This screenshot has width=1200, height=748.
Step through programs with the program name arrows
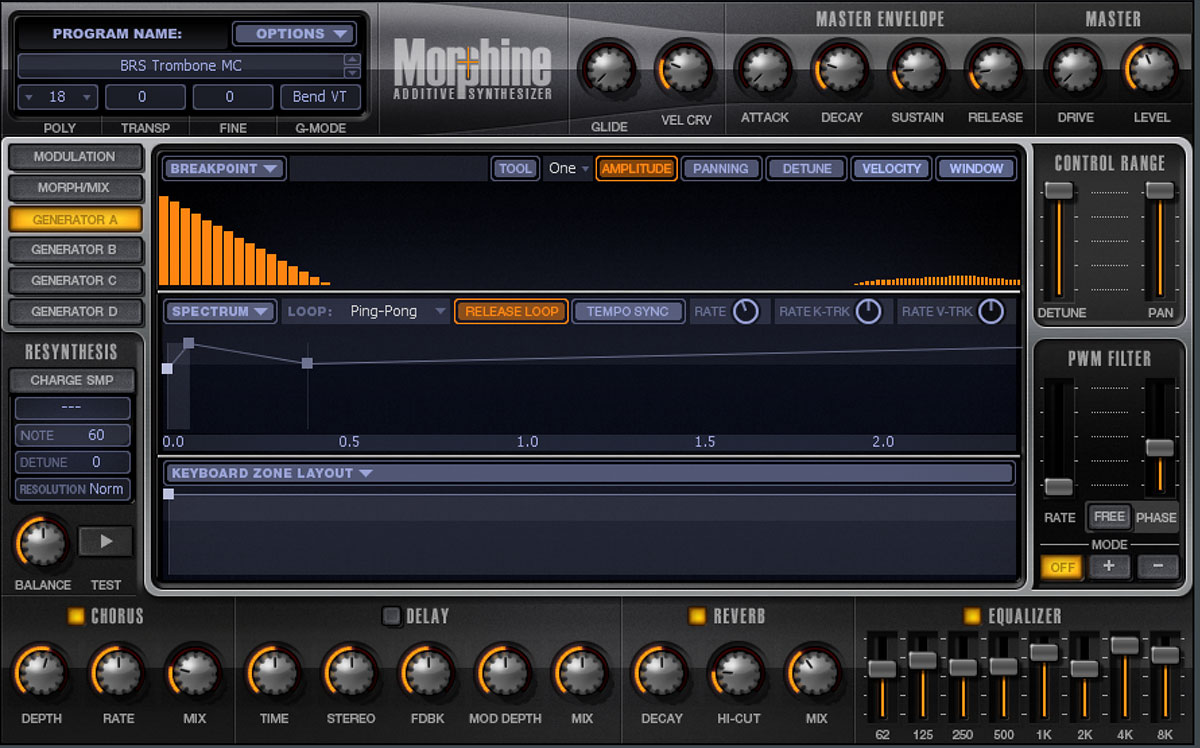coord(351,66)
